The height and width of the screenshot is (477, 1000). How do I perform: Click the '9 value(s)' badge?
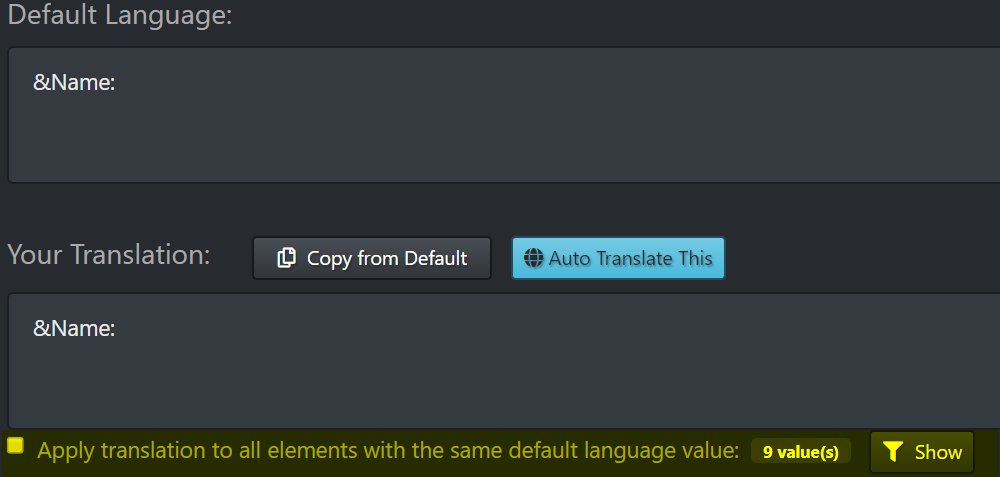point(801,452)
